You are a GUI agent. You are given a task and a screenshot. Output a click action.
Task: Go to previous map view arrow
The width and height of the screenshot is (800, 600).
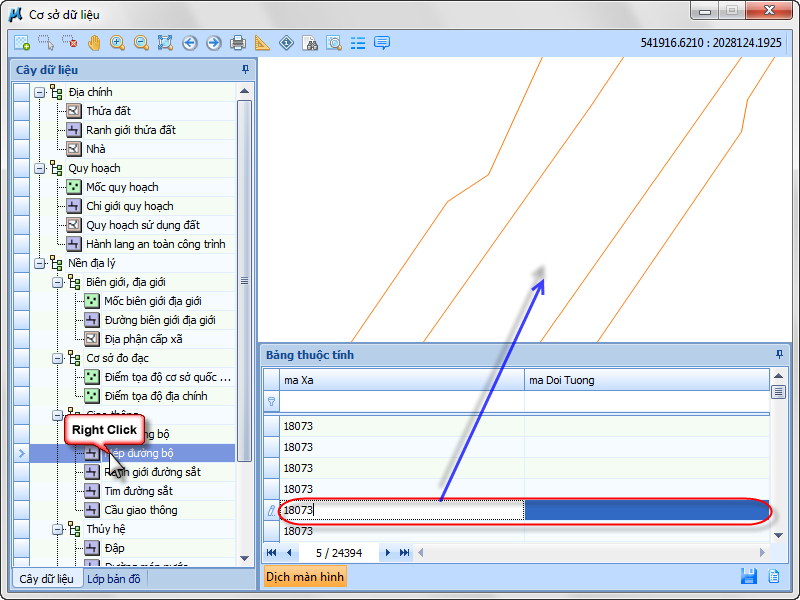pos(190,43)
